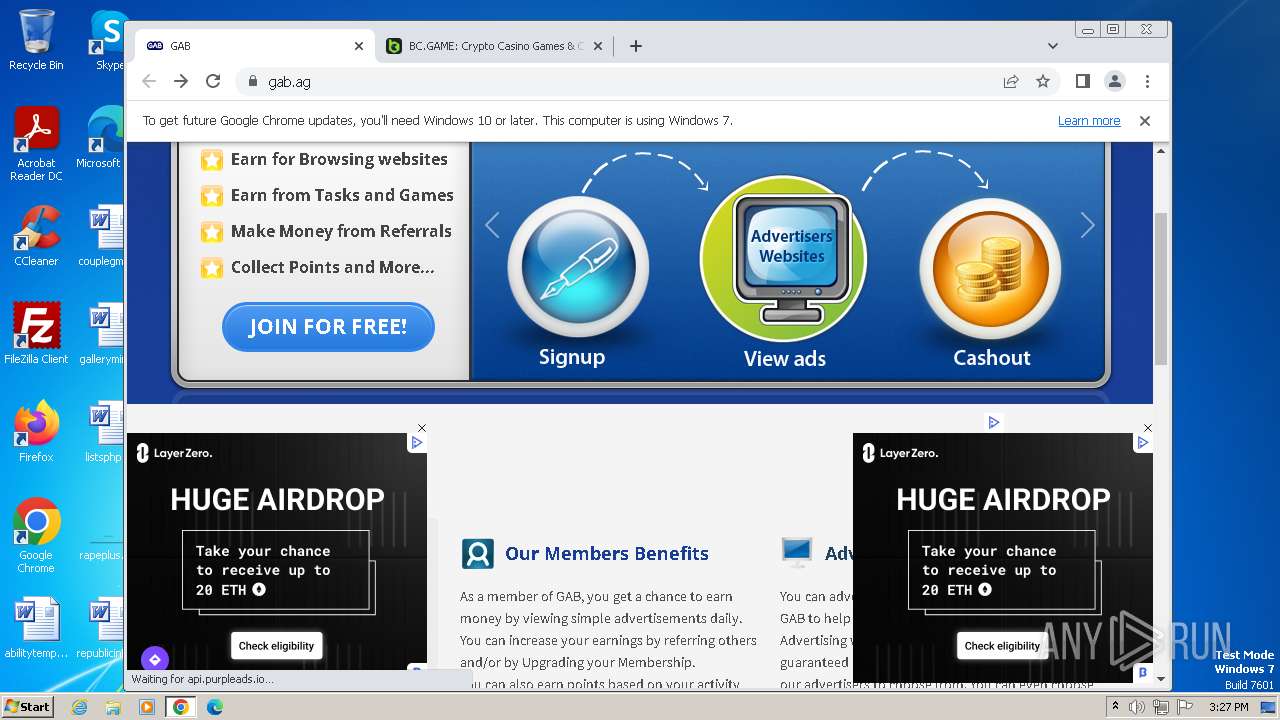Close the GAB tab

tap(359, 46)
